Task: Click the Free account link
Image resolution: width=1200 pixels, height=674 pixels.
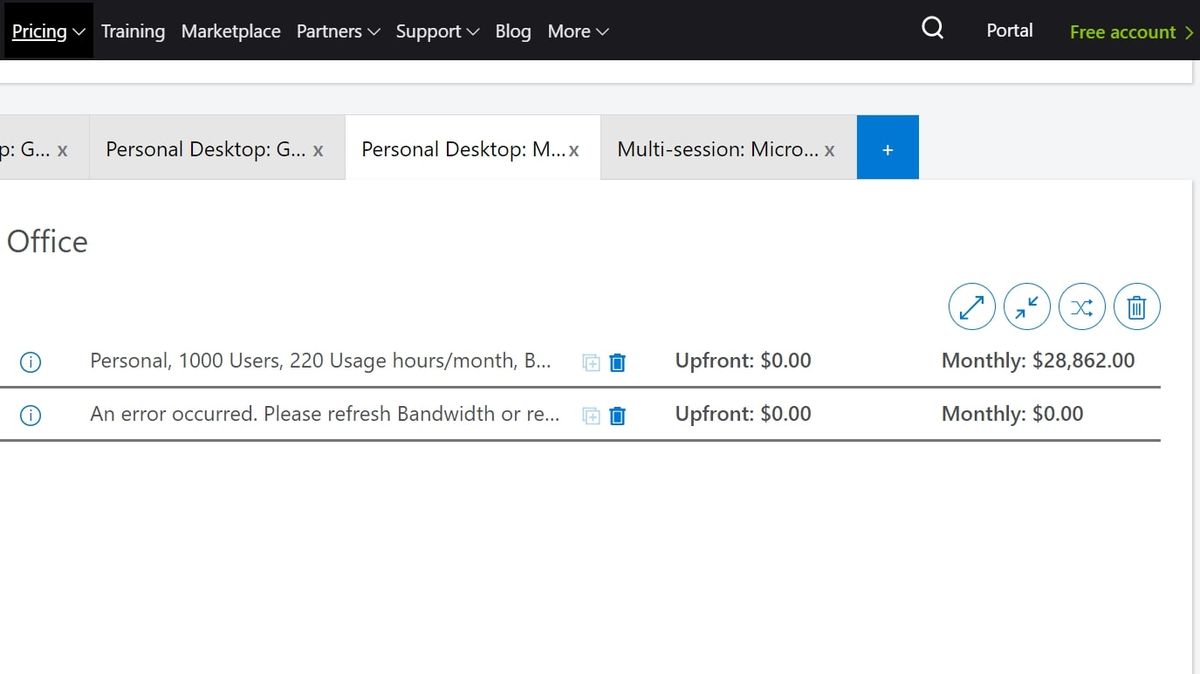Action: click(x=1122, y=31)
